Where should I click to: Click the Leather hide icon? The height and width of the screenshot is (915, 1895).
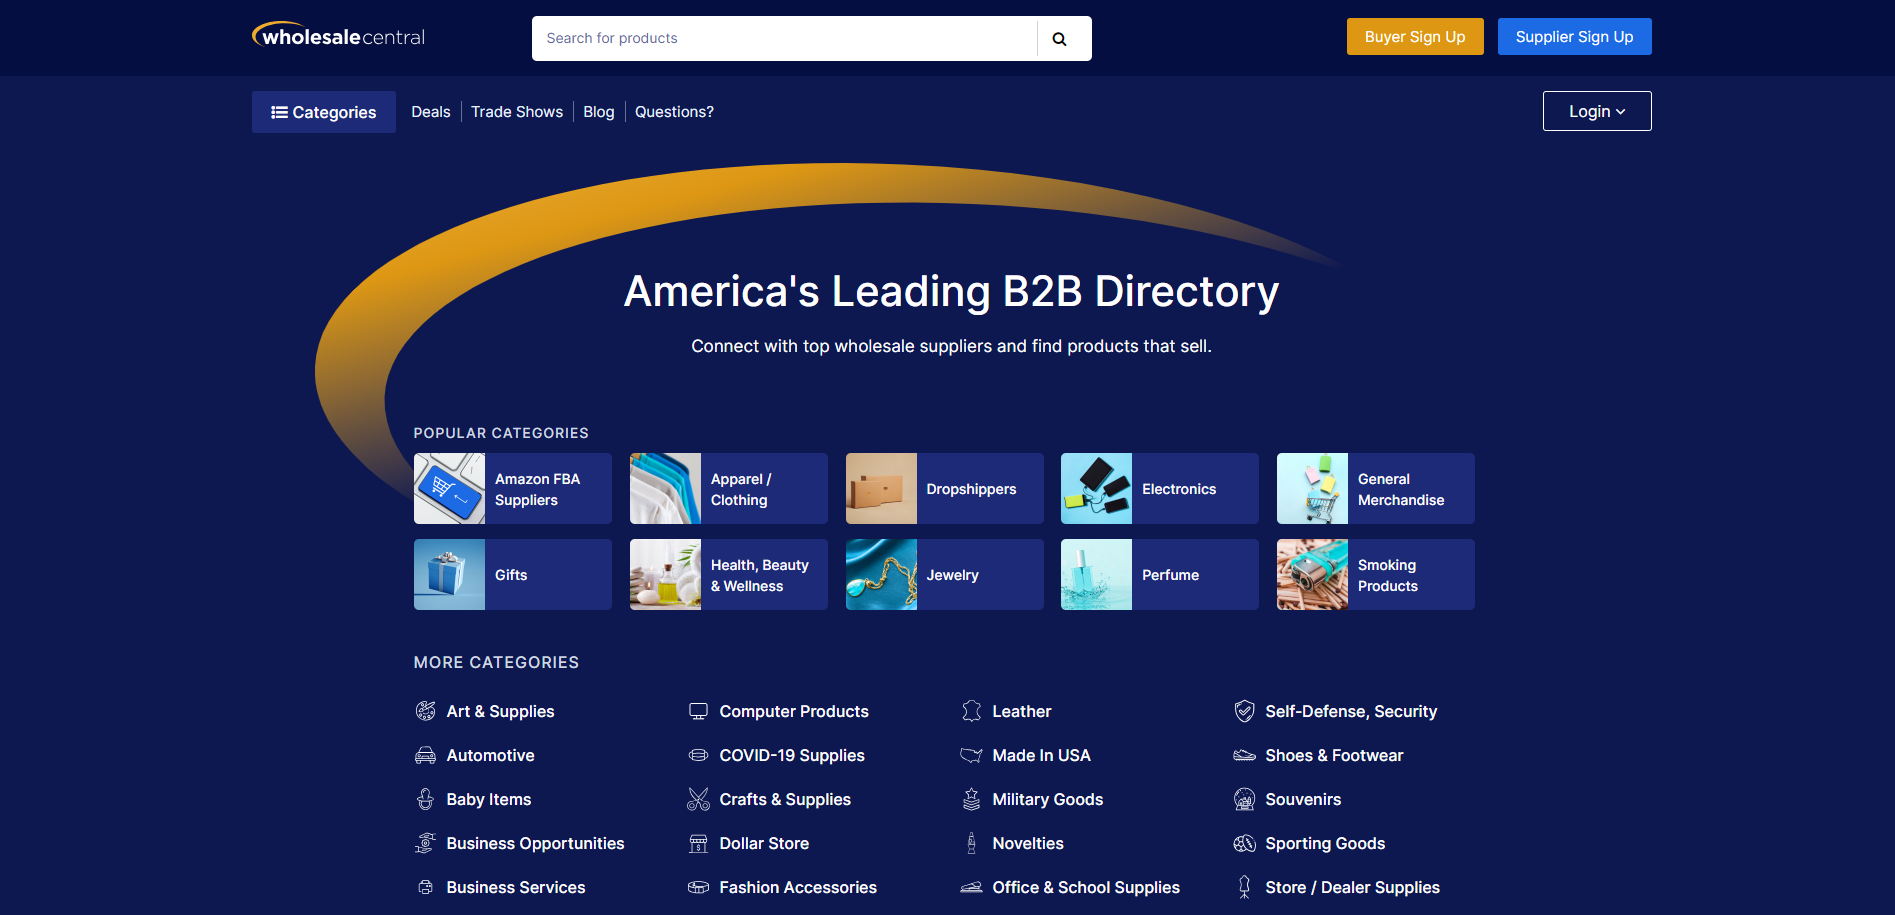click(972, 711)
